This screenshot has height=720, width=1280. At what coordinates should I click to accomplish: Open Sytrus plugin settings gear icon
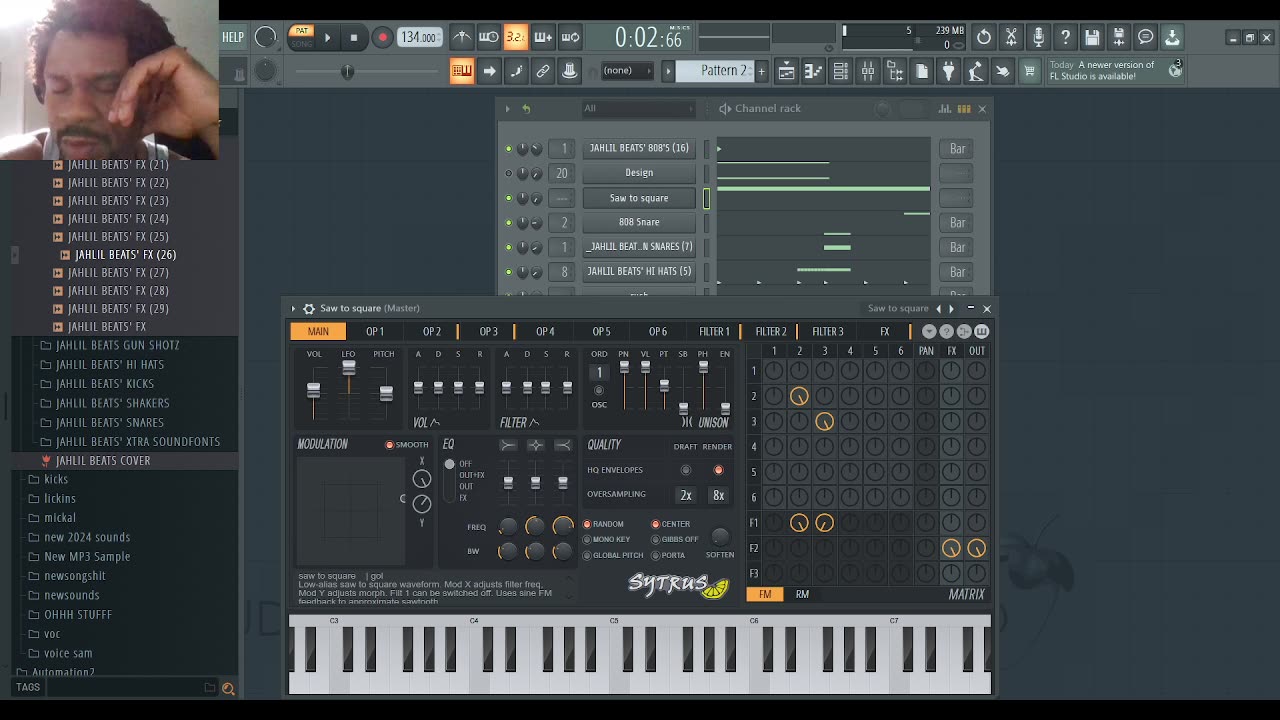309,309
